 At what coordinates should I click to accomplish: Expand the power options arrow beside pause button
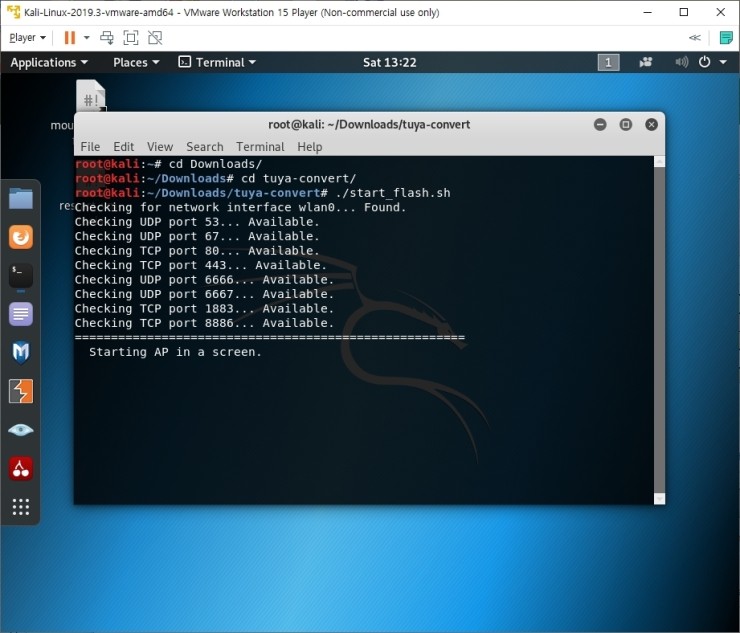[x=86, y=37]
